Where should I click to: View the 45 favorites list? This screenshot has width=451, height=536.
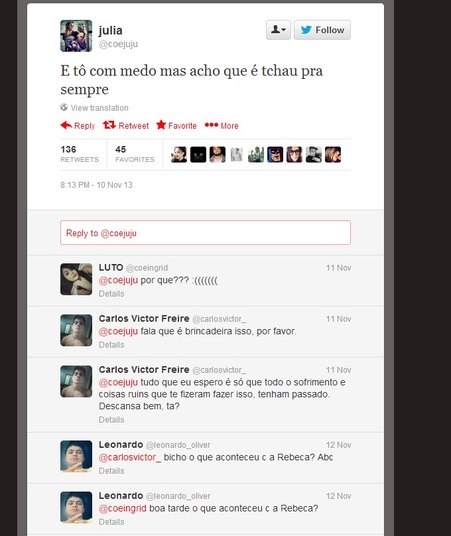(x=135, y=154)
